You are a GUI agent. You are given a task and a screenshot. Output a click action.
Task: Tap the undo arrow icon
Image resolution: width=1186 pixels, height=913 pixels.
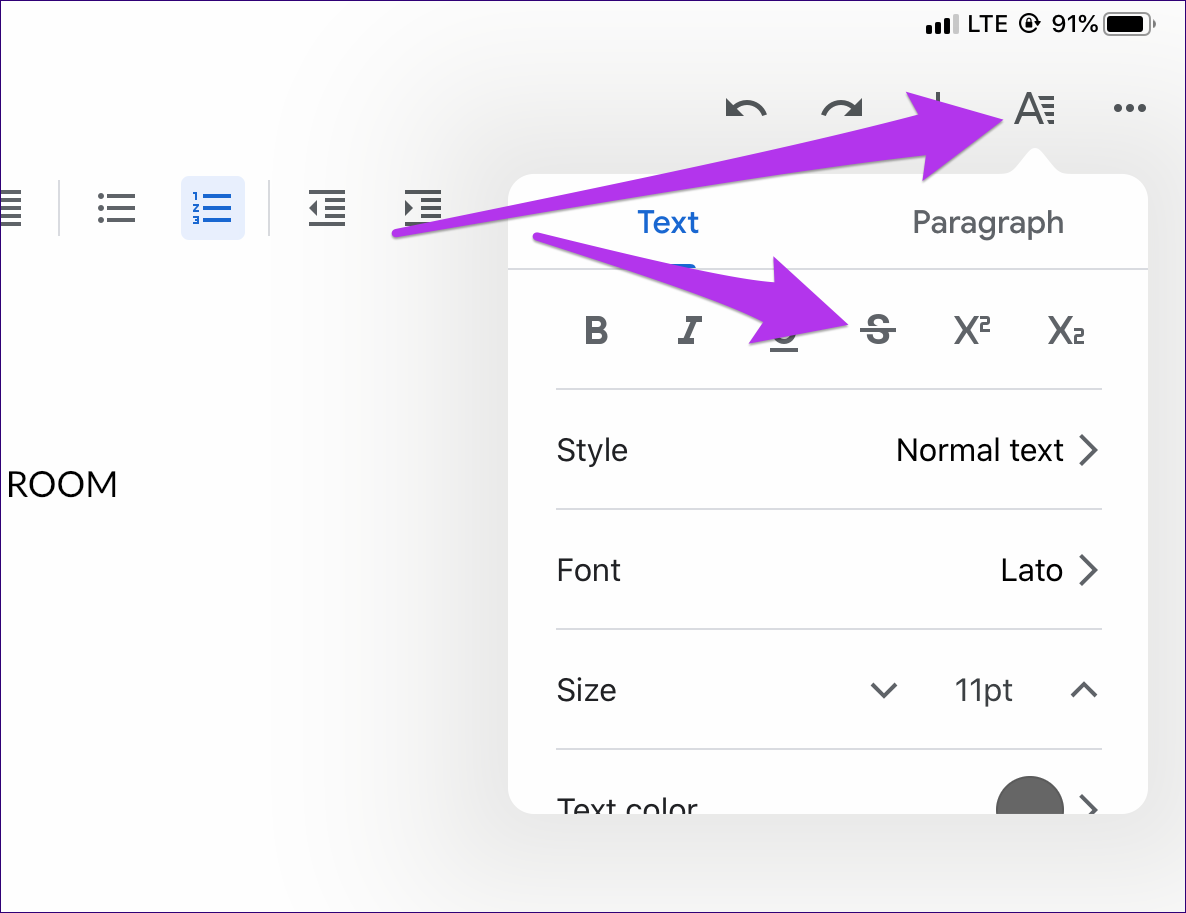point(746,108)
